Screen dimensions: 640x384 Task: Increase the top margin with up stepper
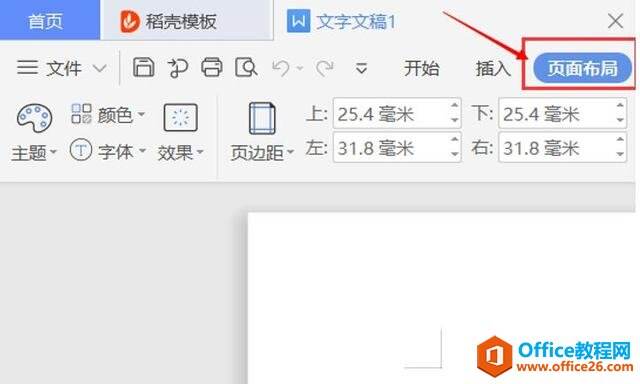(x=455, y=106)
